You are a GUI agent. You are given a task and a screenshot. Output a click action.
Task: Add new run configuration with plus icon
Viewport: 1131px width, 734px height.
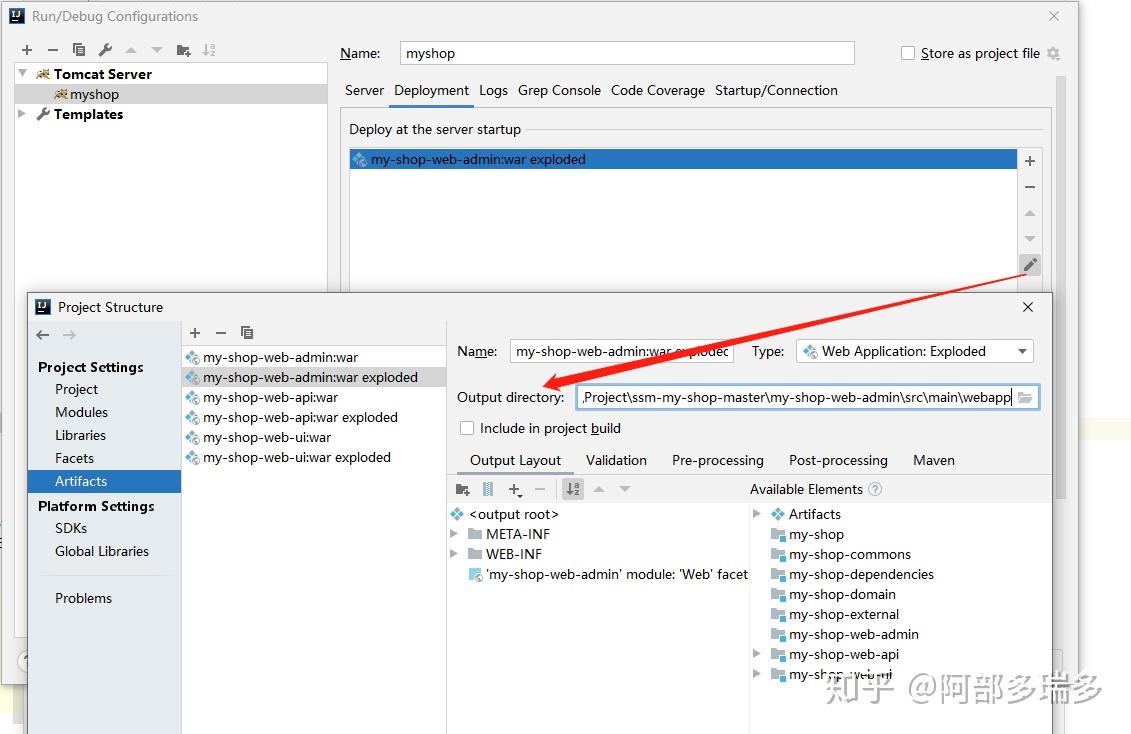tap(27, 50)
